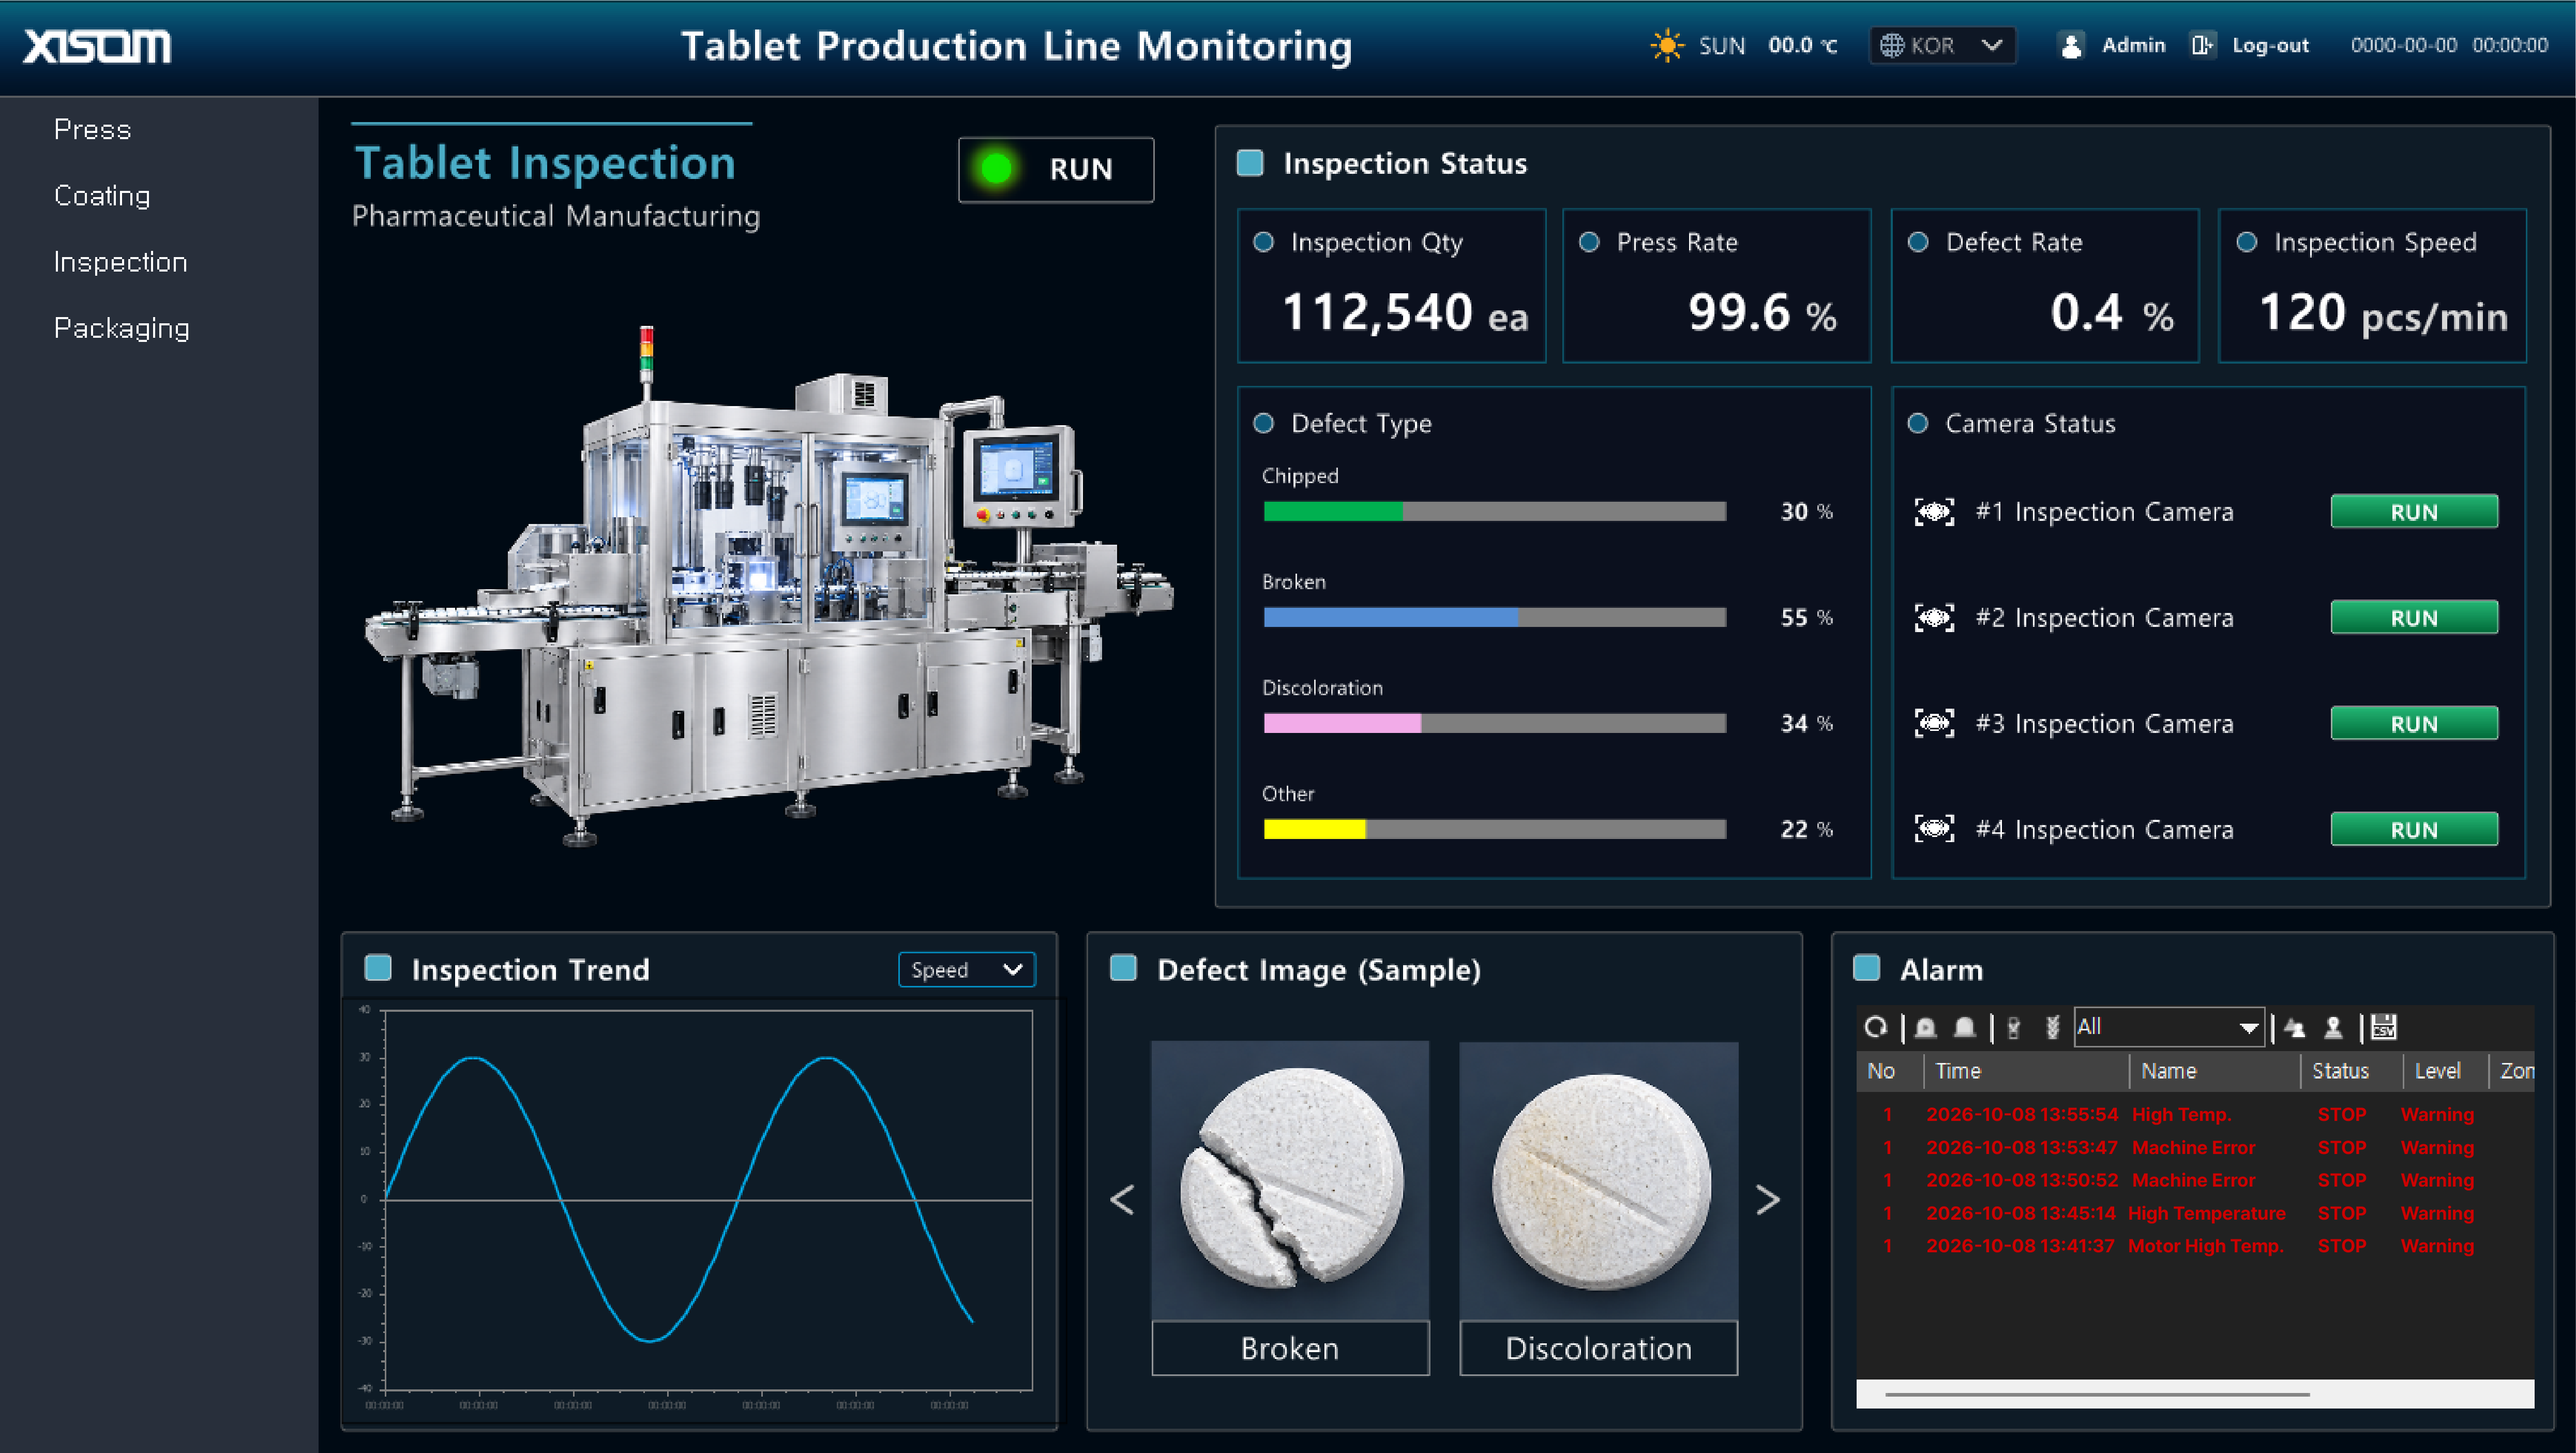Click the green Chipped defect bar

click(x=1333, y=512)
